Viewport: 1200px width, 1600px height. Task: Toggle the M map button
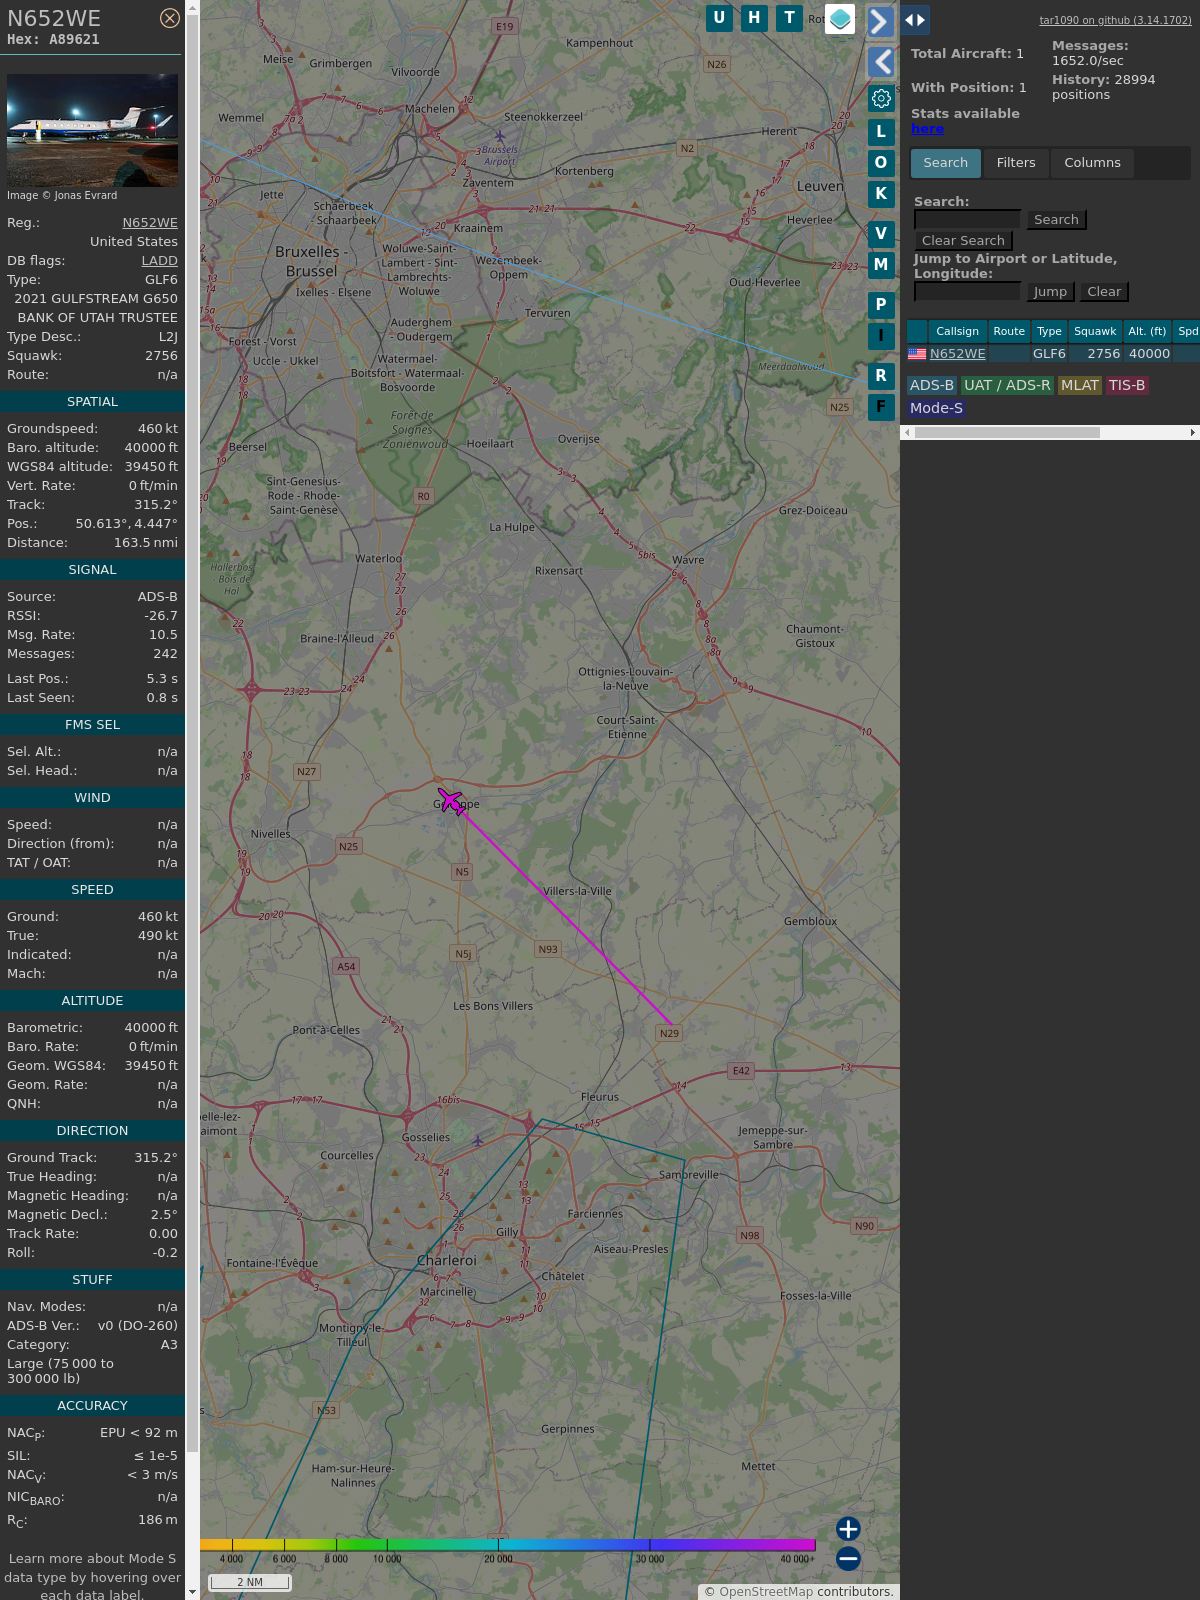tap(881, 265)
